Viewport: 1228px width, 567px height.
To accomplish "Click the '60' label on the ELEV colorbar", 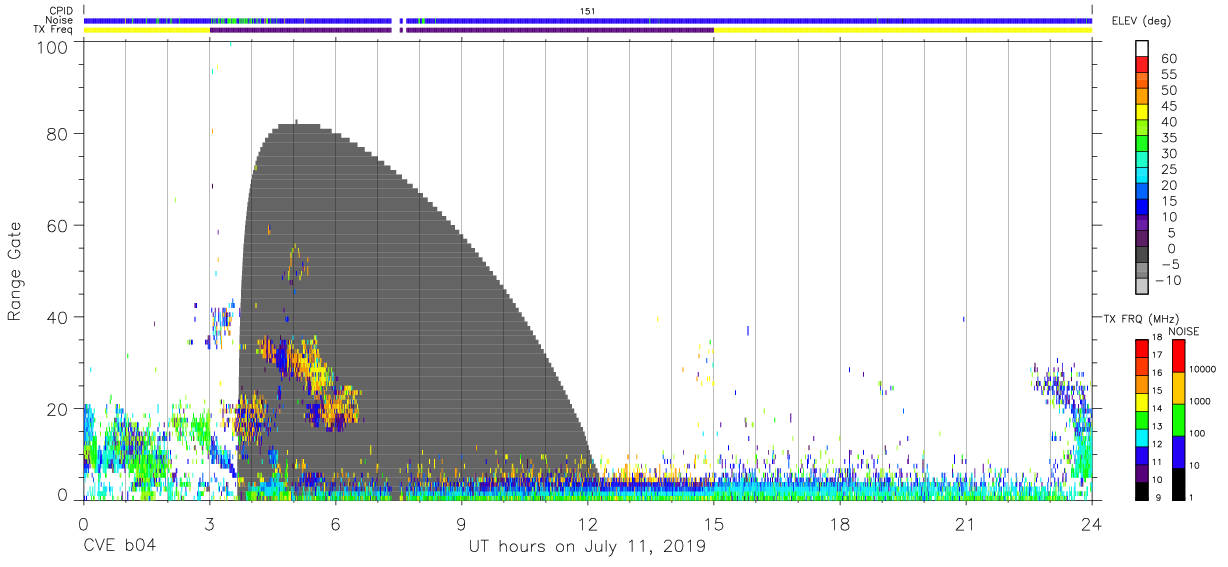I will coord(1167,59).
